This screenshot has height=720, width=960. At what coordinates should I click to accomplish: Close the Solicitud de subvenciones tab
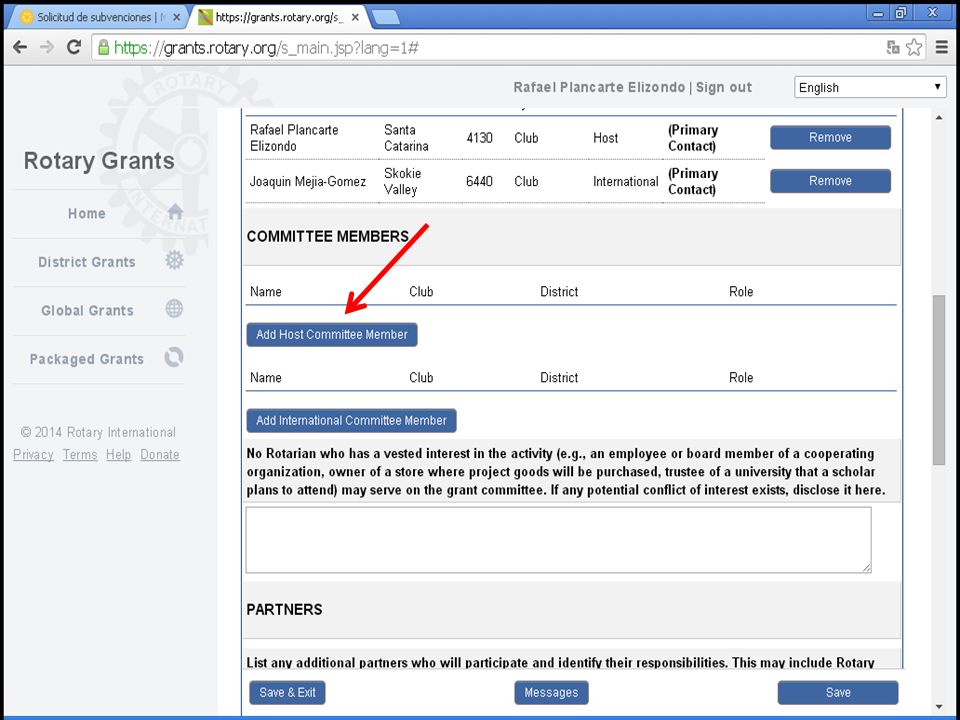[176, 17]
